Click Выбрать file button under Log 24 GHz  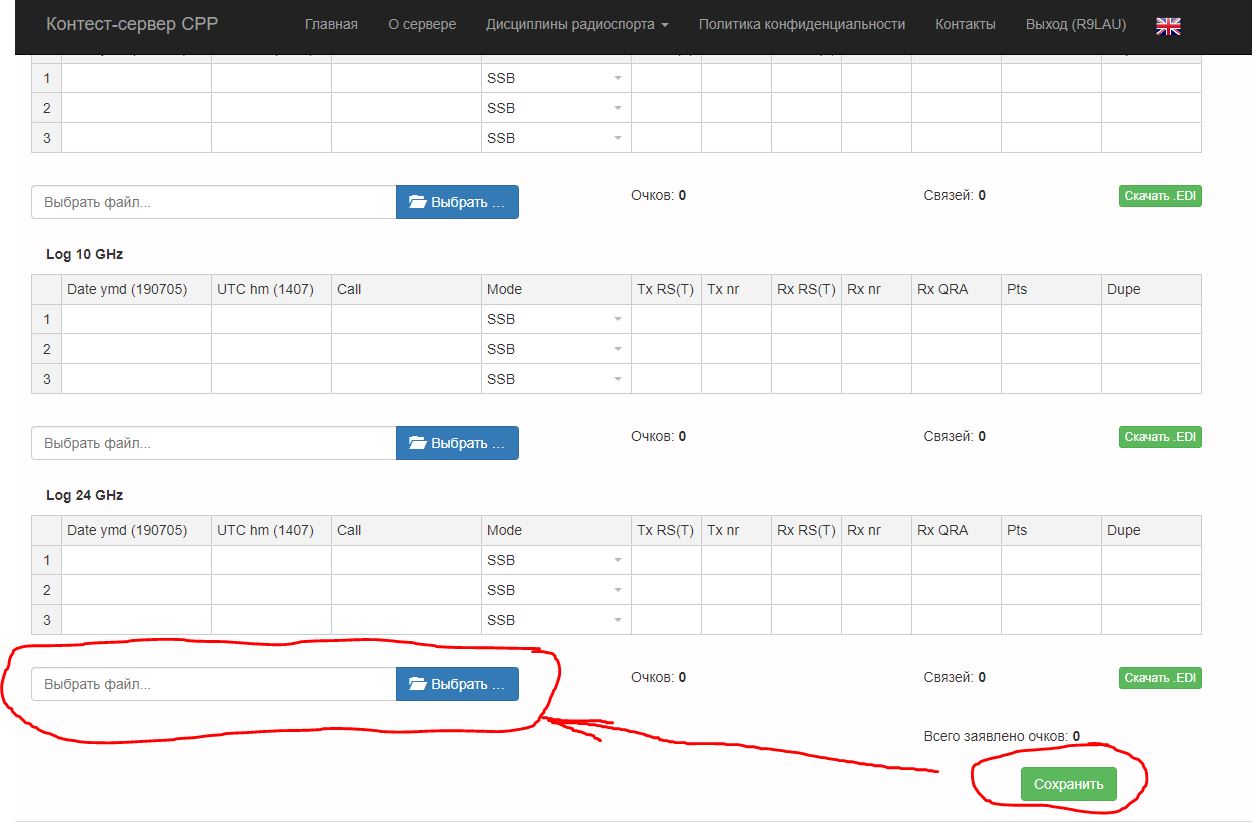tap(458, 684)
